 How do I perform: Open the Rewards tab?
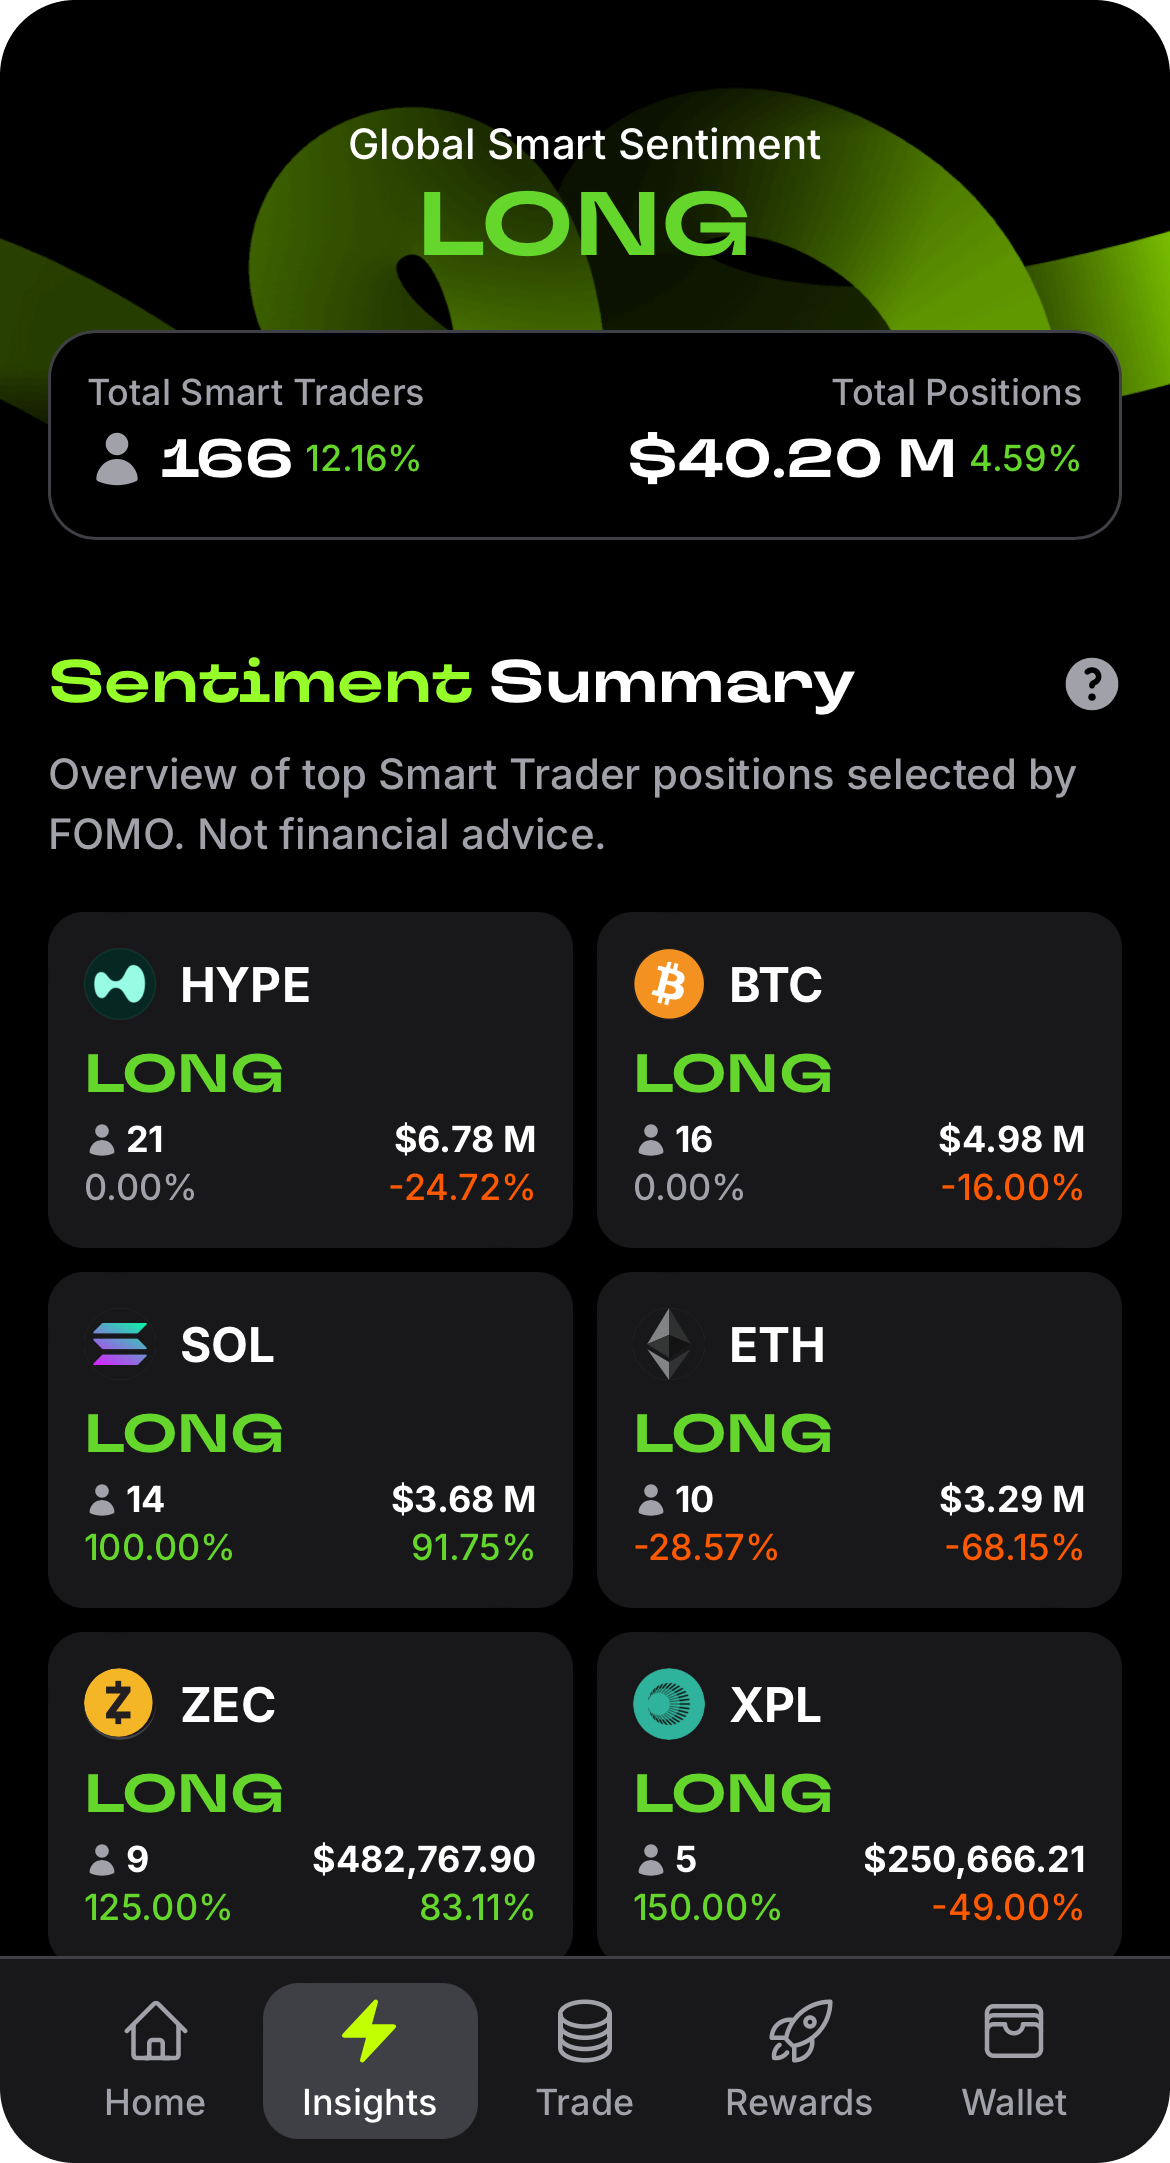tap(799, 2060)
